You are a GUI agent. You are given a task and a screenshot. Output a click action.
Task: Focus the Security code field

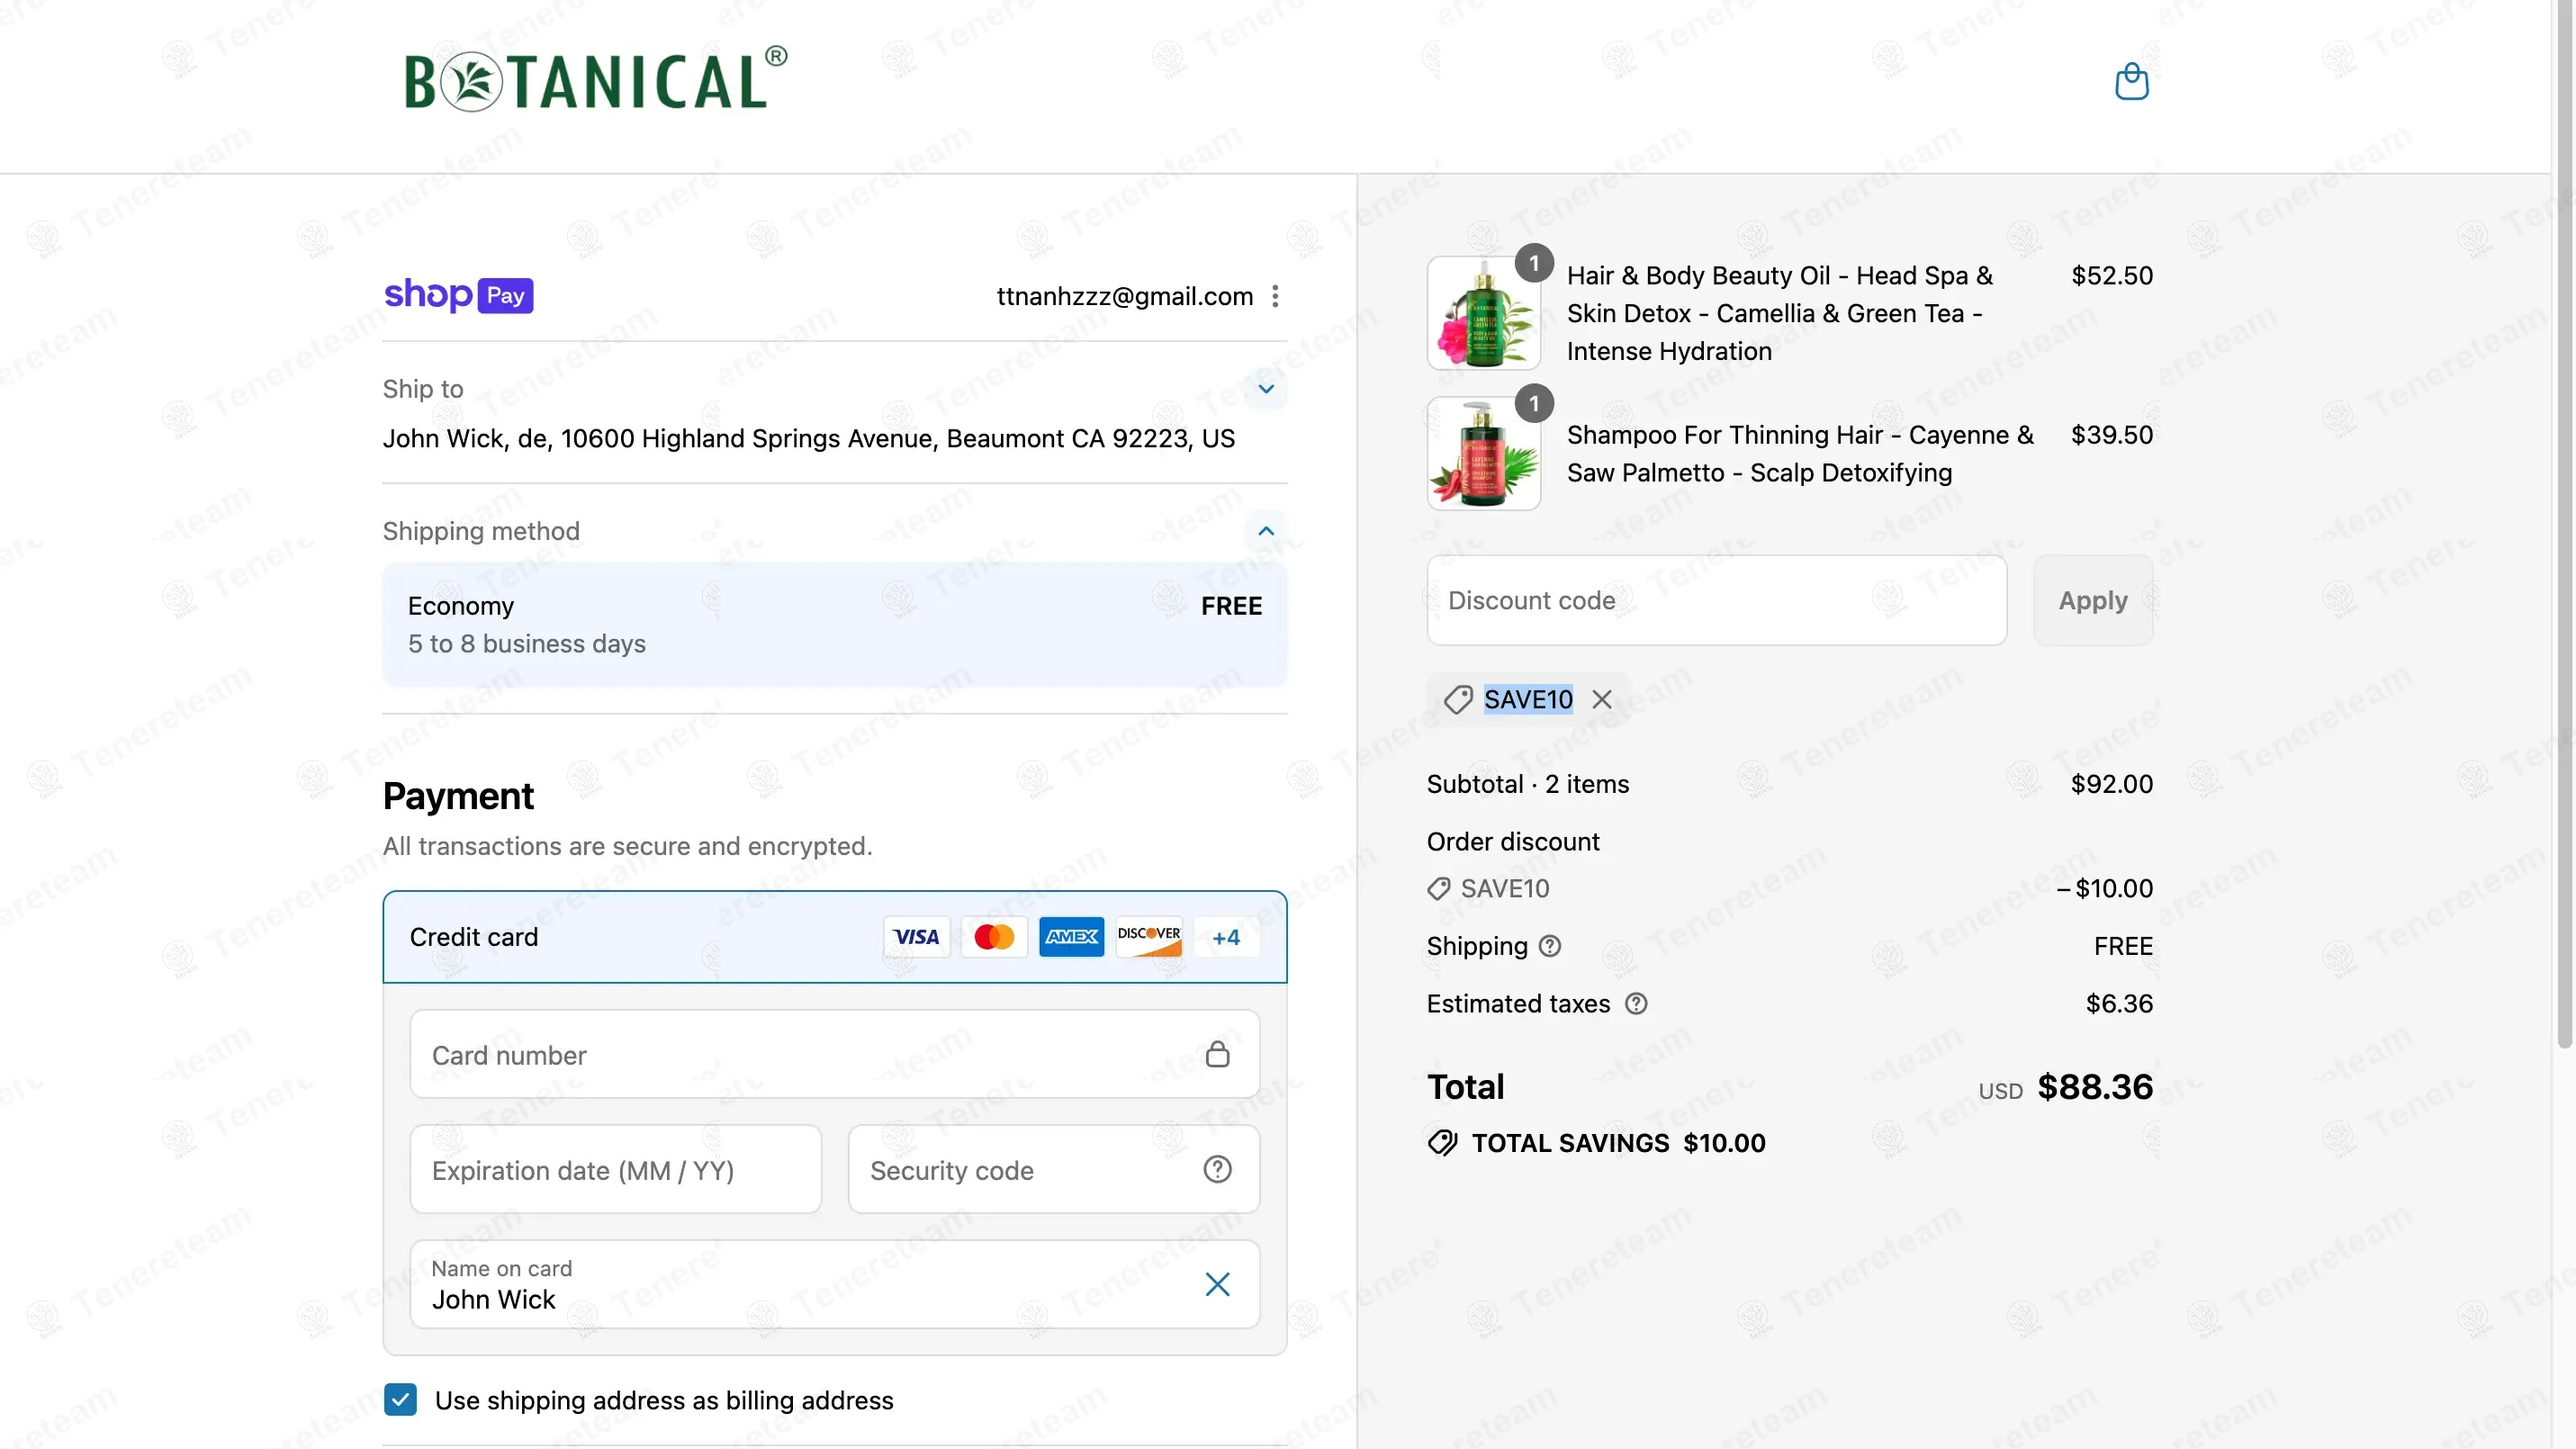pos(1053,1169)
